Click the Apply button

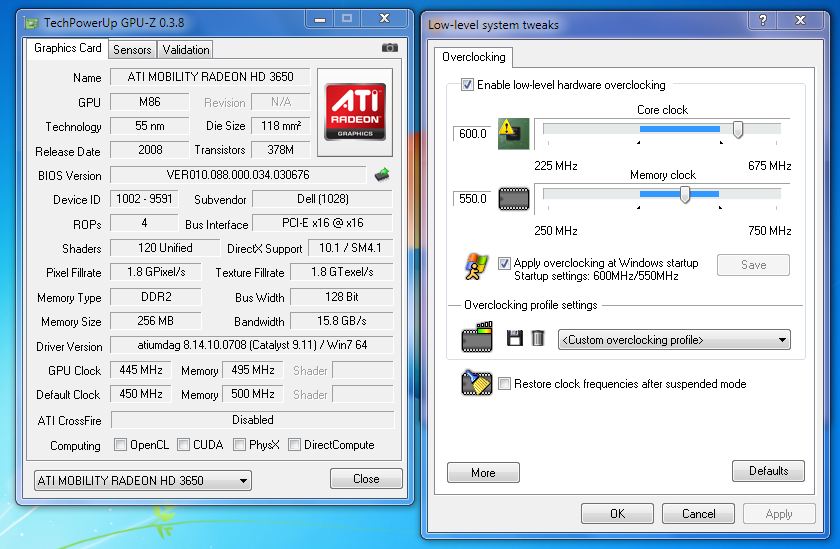(x=779, y=514)
